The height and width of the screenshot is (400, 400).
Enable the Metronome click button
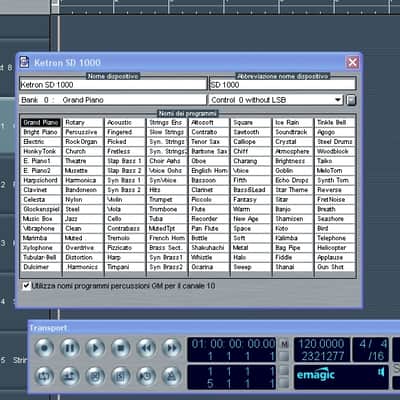pos(172,376)
